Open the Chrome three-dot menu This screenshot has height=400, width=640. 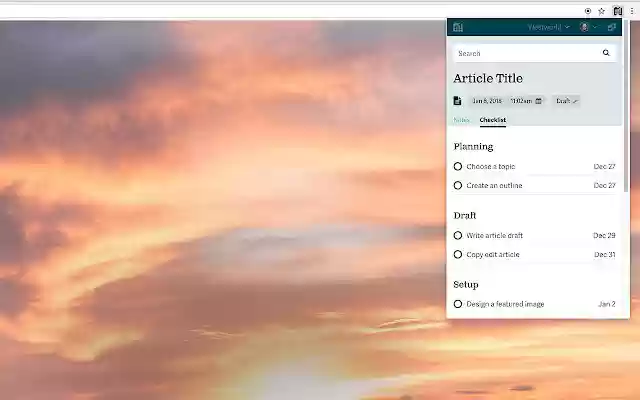coord(632,11)
